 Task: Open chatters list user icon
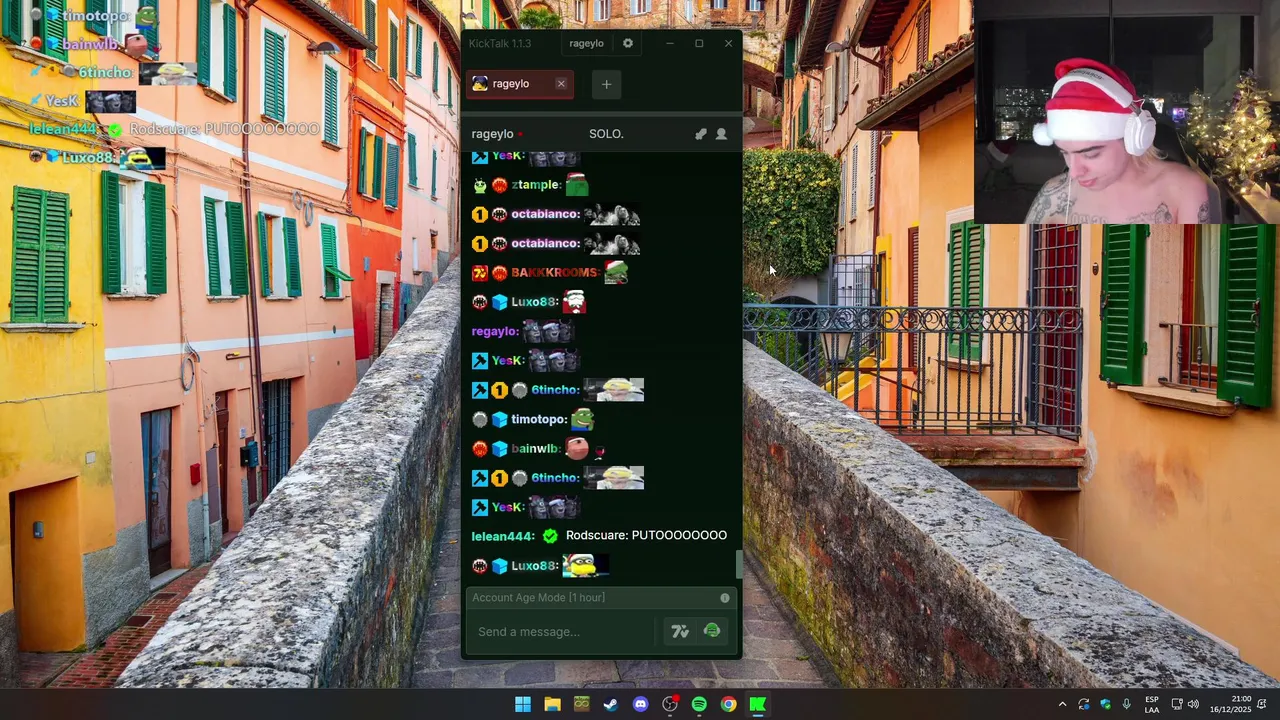coord(721,134)
